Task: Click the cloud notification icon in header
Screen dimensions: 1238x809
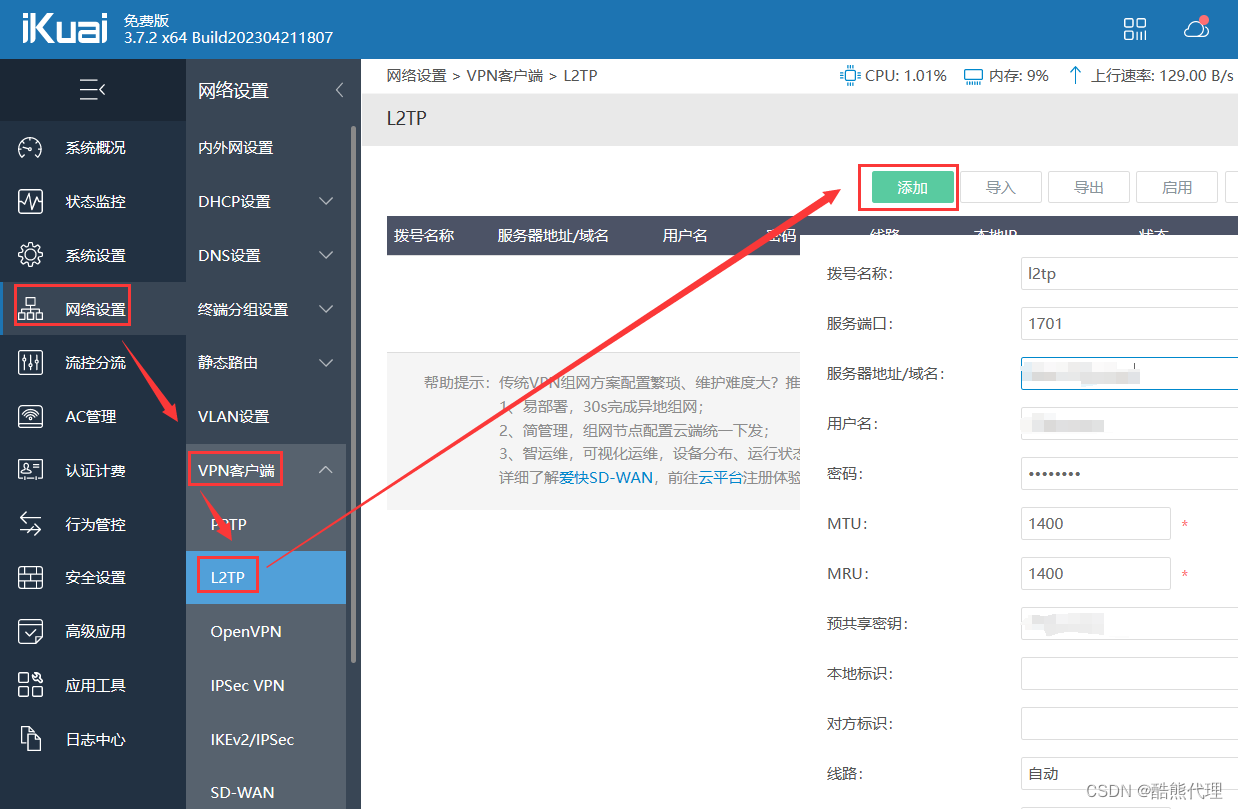Action: pyautogui.click(x=1196, y=28)
